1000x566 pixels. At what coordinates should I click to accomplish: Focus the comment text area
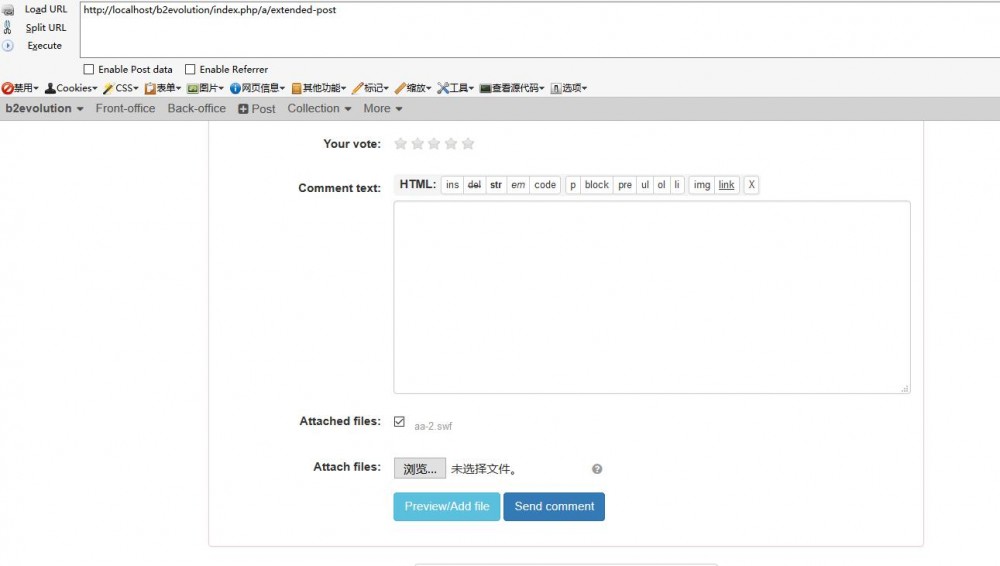pyautogui.click(x=652, y=297)
